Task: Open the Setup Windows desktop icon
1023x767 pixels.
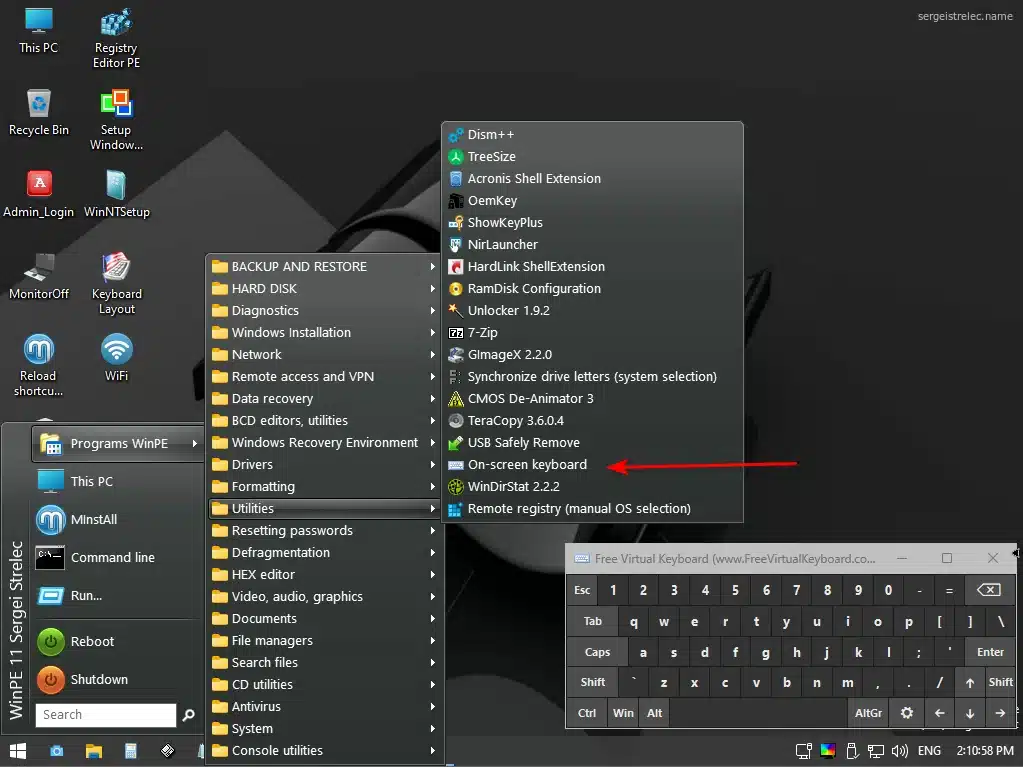Action: point(116,120)
